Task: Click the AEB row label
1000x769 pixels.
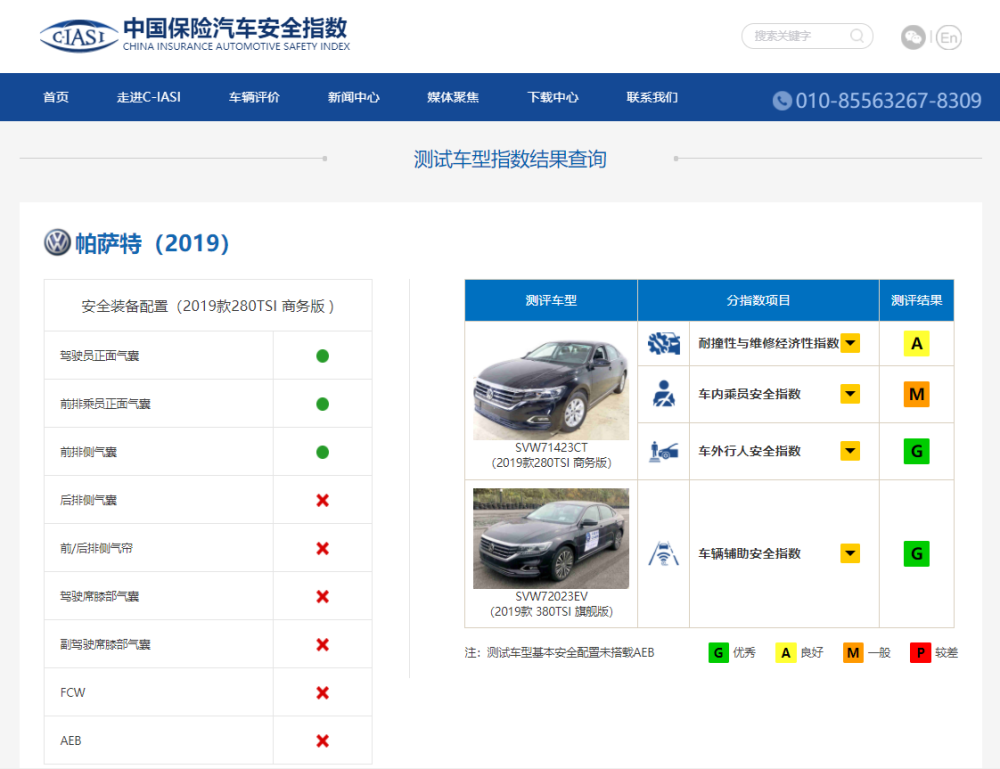Action: click(x=71, y=741)
